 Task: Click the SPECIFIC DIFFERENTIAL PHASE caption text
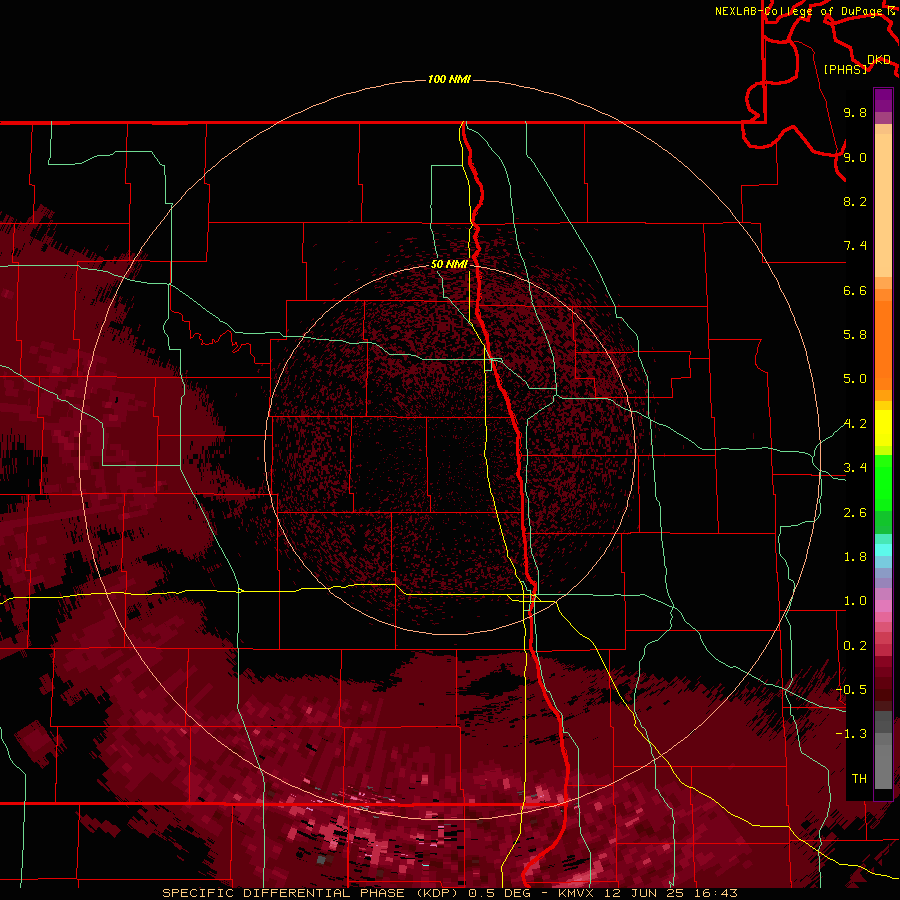click(x=285, y=893)
